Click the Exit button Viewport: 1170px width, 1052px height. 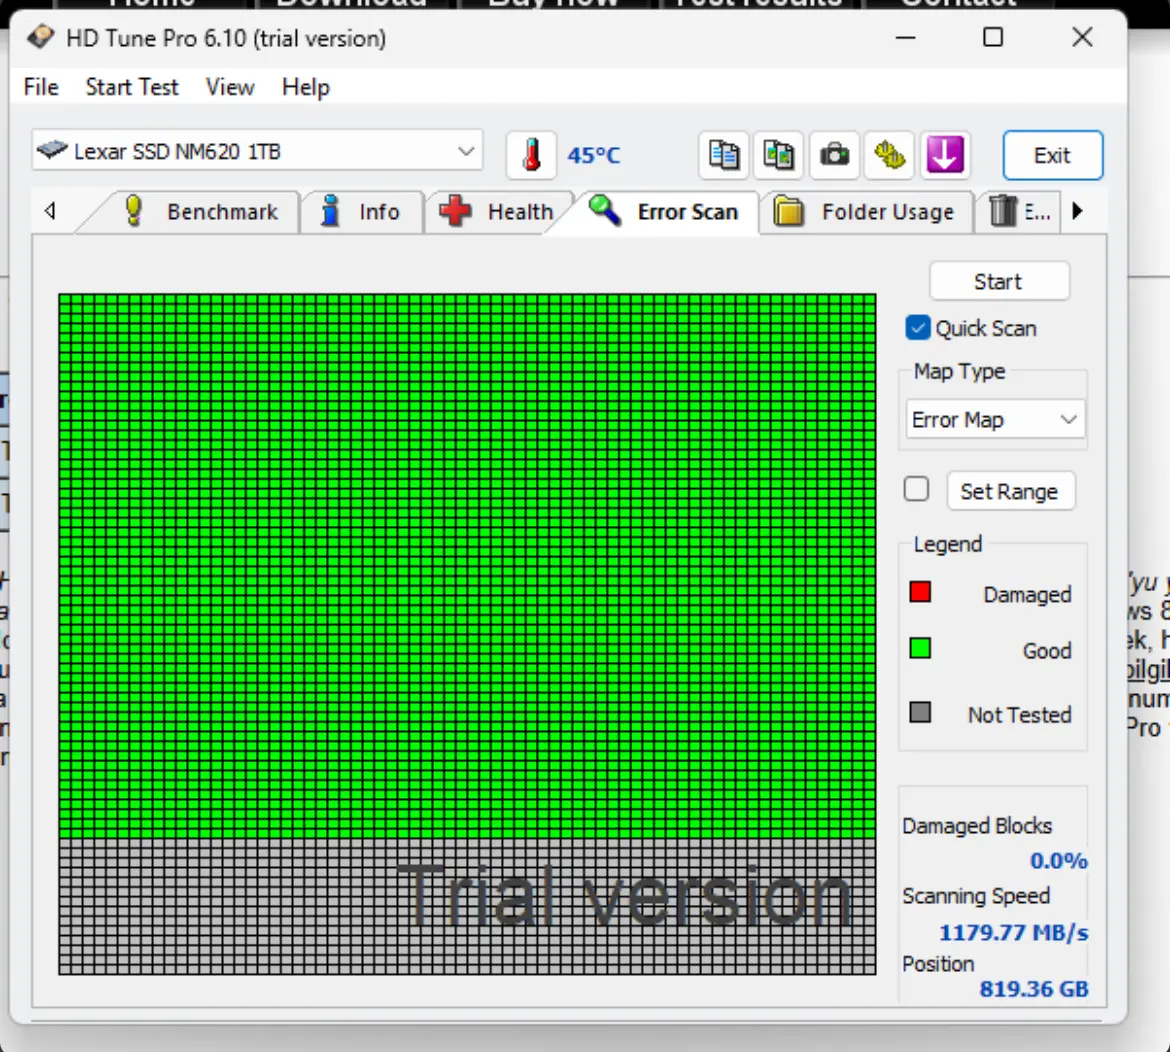tap(1052, 155)
